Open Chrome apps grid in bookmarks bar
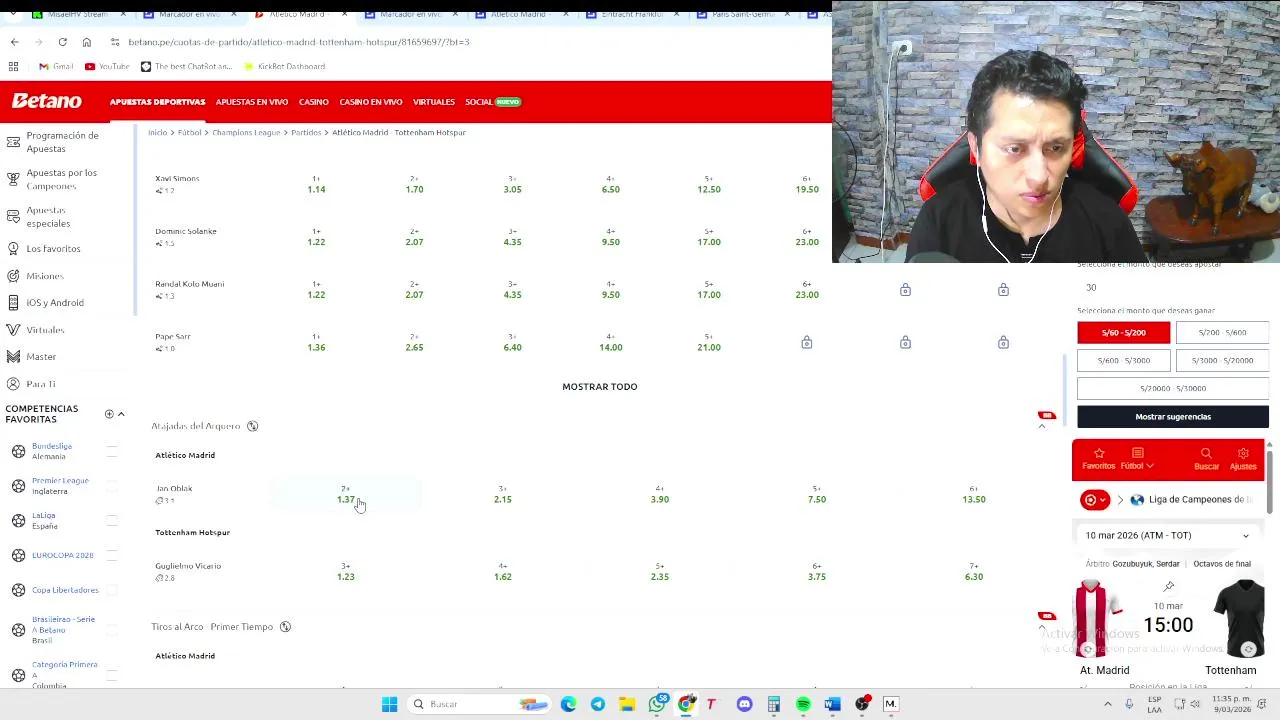Screen dimensions: 1280x720 [x=14, y=66]
